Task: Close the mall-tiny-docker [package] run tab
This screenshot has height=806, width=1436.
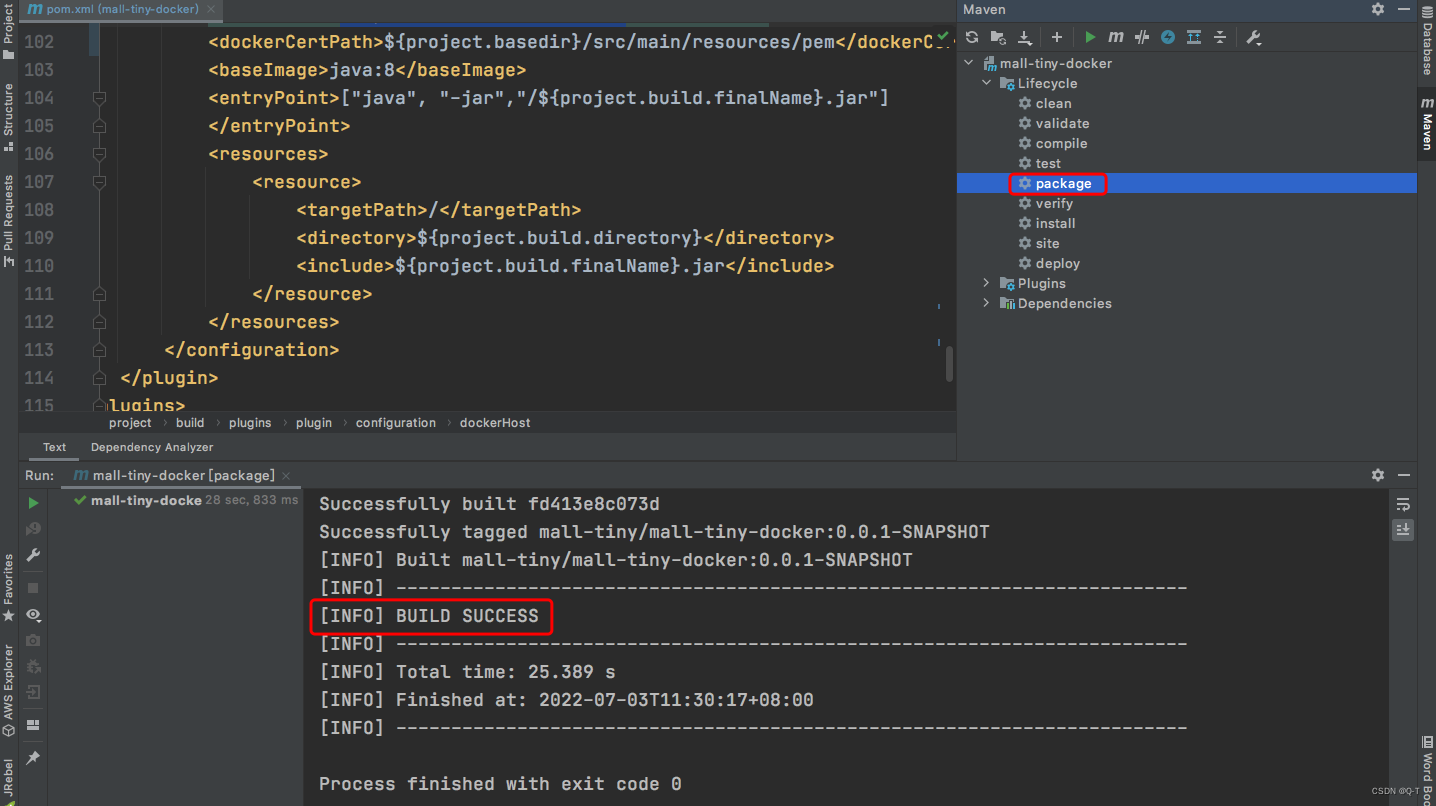Action: point(286,476)
